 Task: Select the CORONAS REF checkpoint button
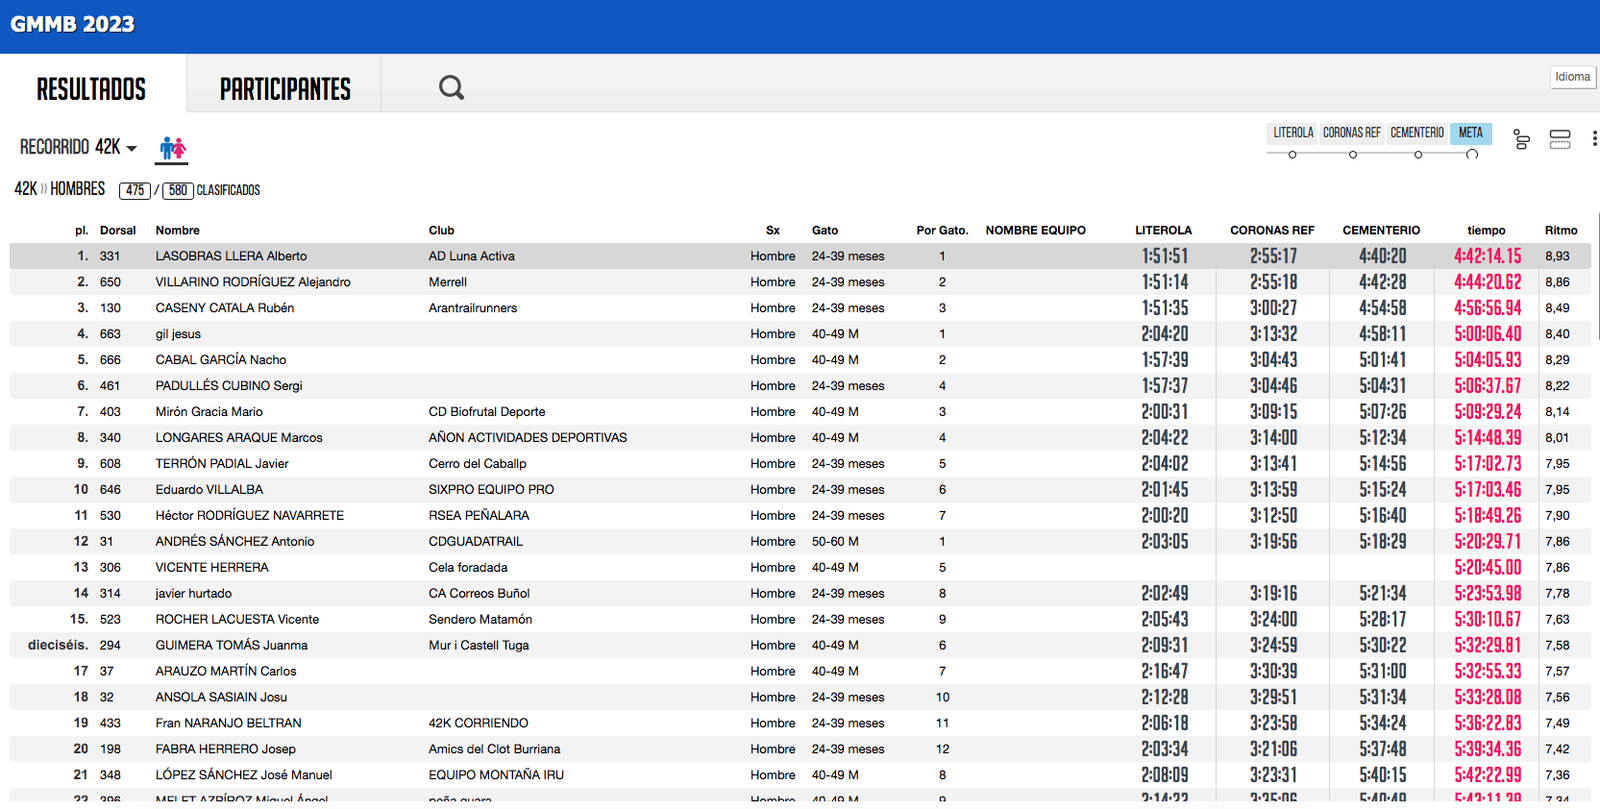(x=1351, y=133)
